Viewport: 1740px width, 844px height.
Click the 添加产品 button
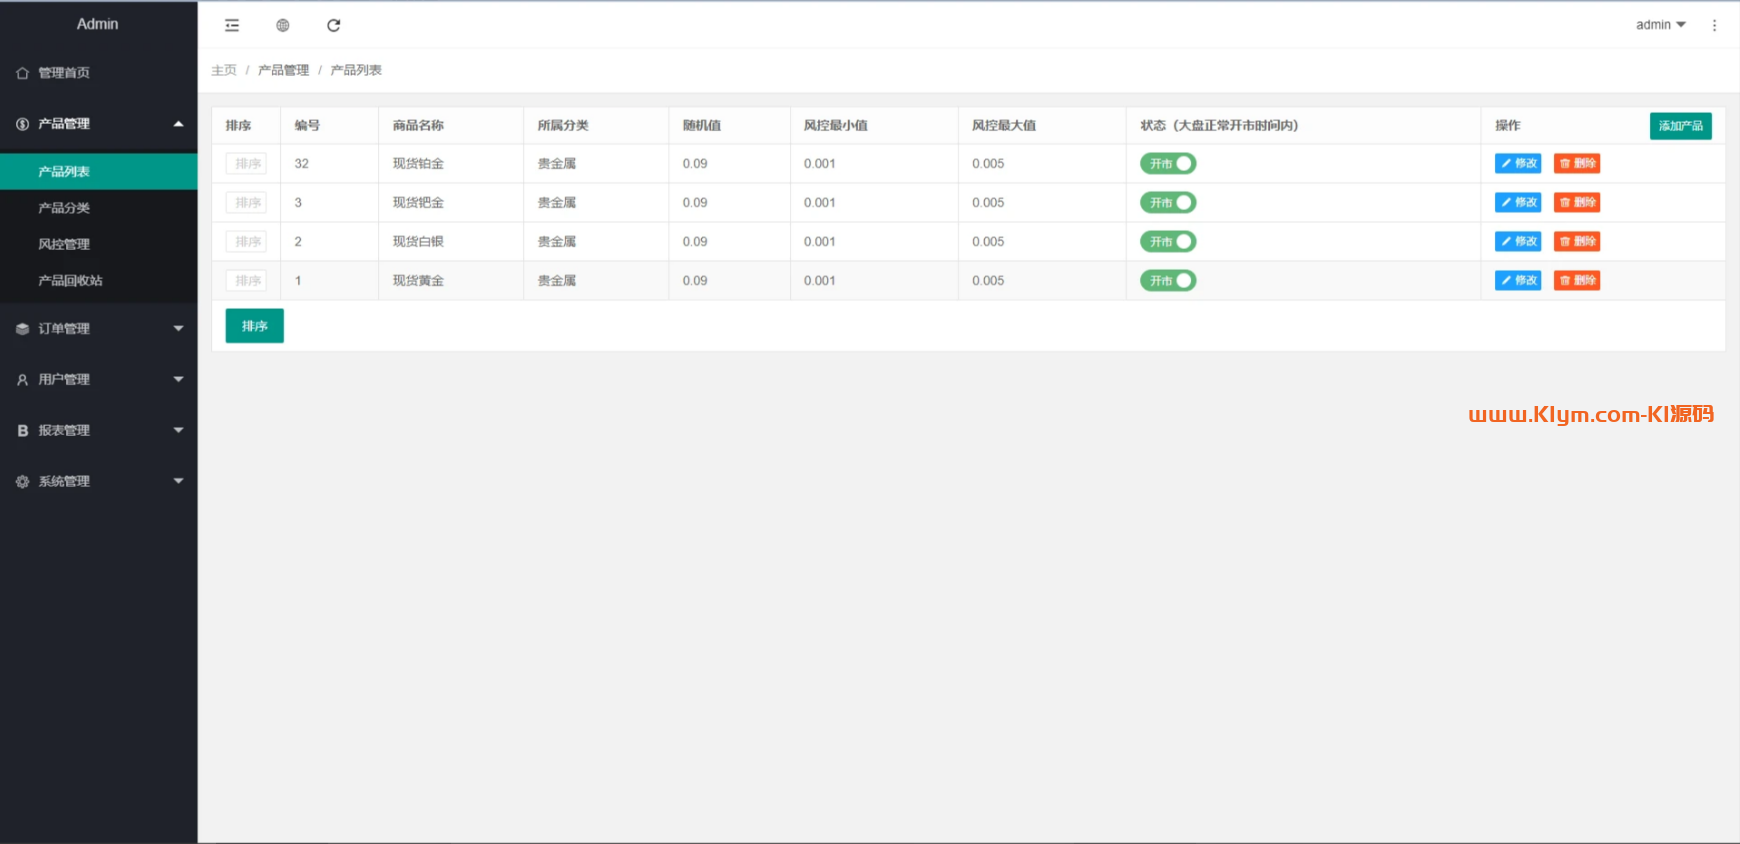click(x=1680, y=126)
